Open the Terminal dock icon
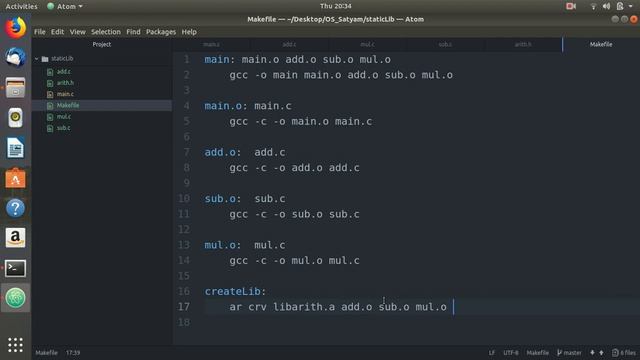640x360 pixels. [16, 268]
